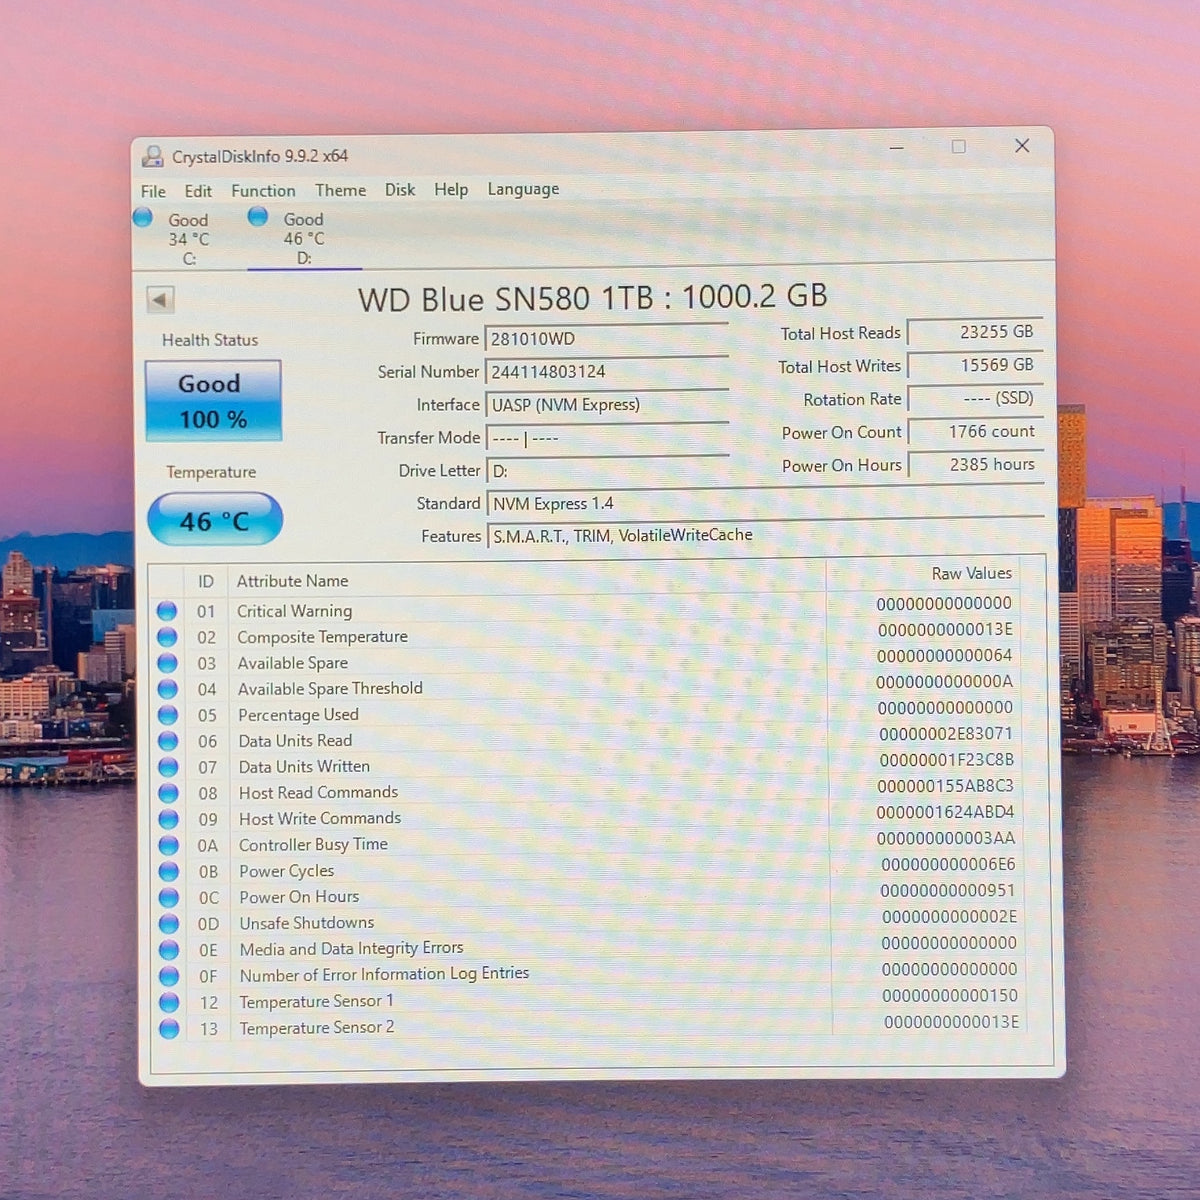The height and width of the screenshot is (1200, 1200).
Task: Select the D: drive tab
Action: click(305, 238)
